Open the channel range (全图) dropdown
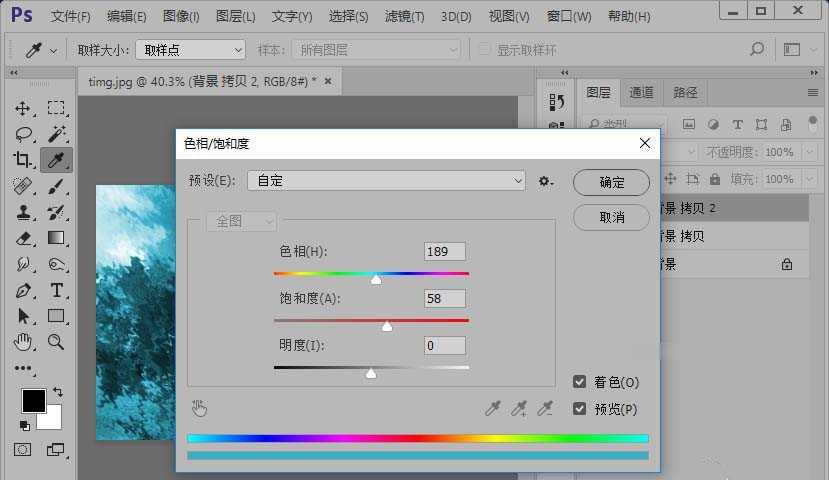The width and height of the screenshot is (829, 480). coord(241,221)
